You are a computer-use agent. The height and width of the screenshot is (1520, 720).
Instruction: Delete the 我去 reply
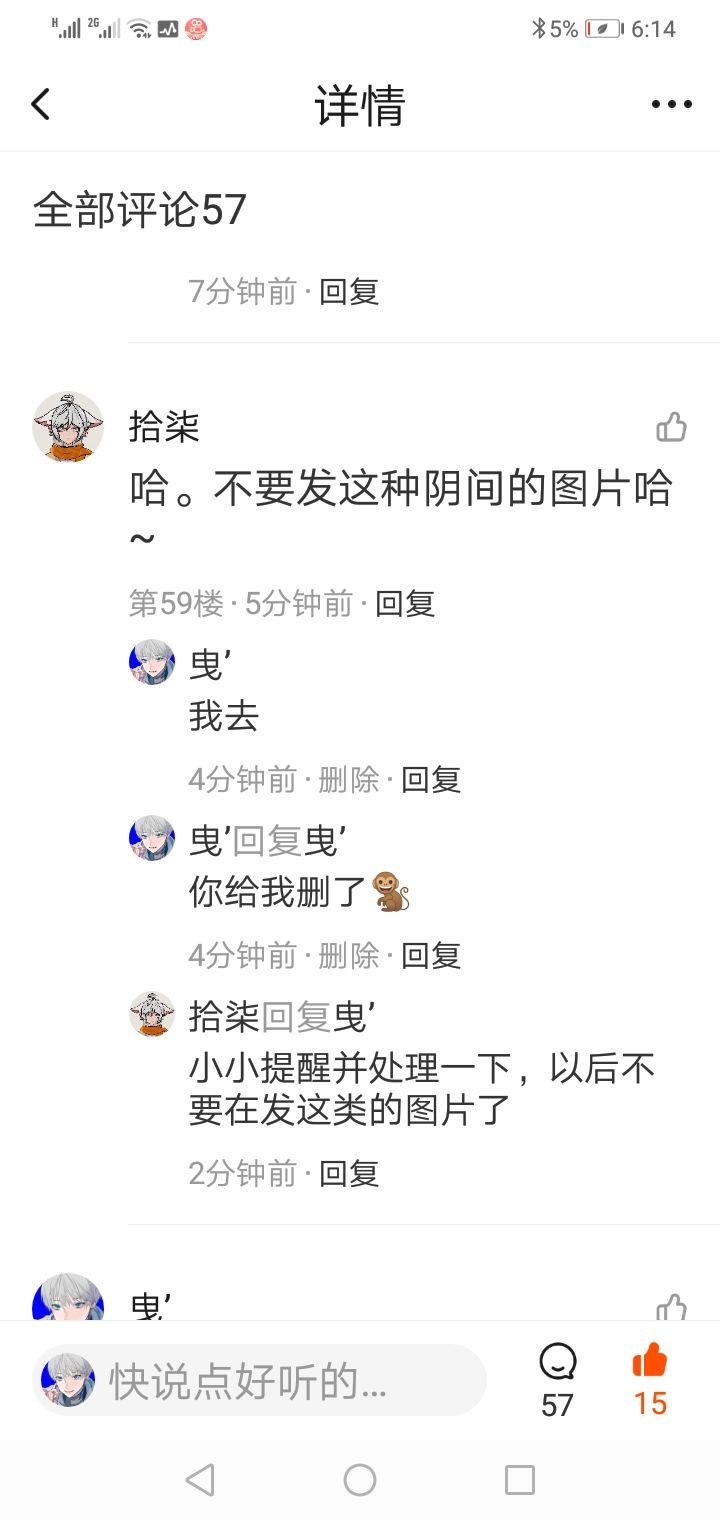point(349,779)
